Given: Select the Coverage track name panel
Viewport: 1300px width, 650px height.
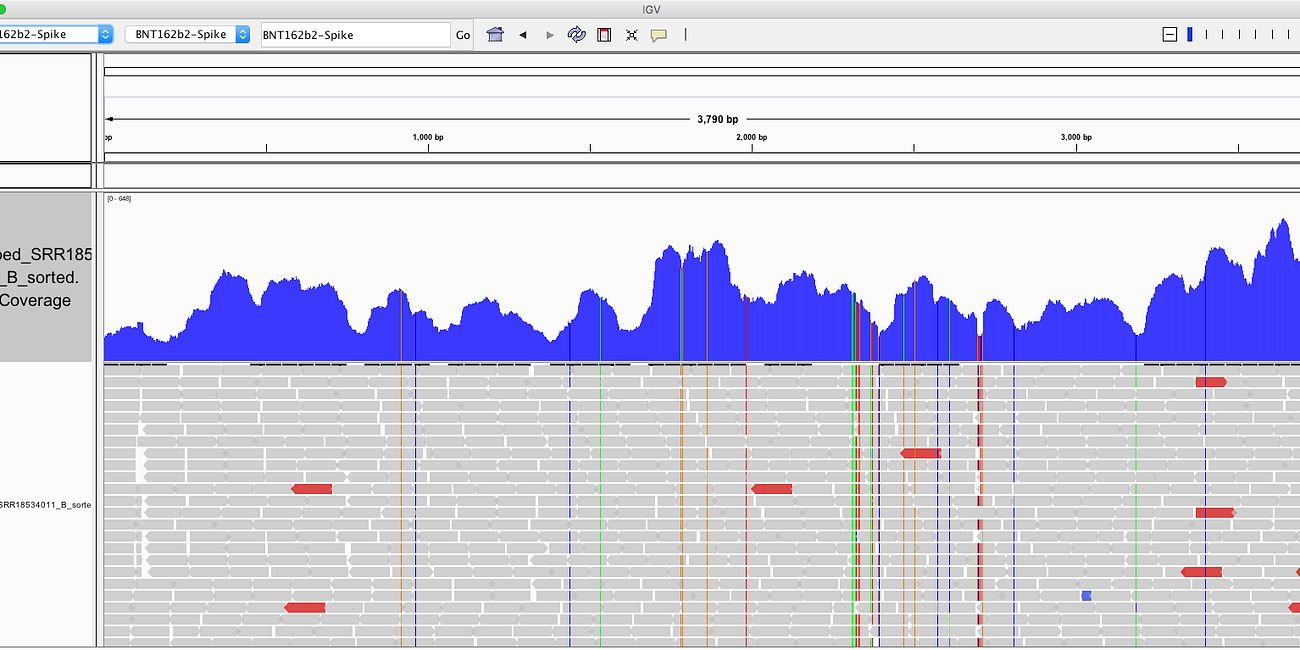Looking at the screenshot, I should click(x=46, y=277).
